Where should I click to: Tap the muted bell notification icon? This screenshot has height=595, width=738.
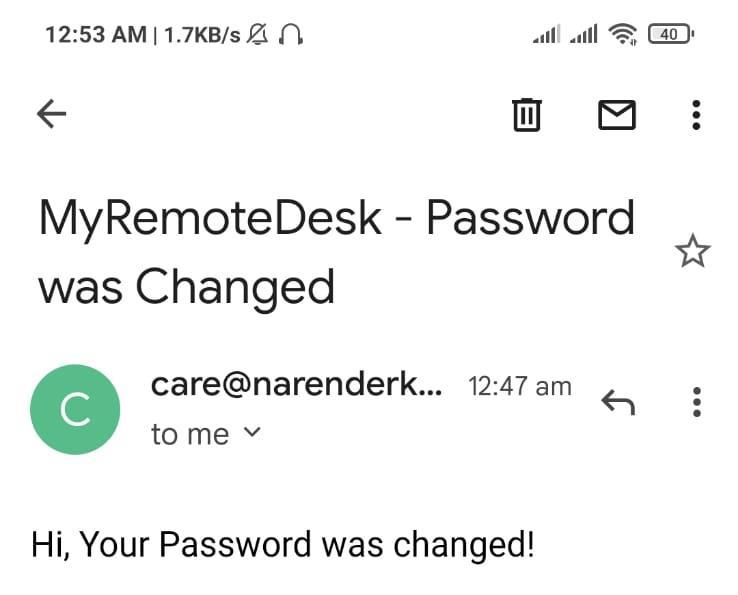tap(258, 35)
